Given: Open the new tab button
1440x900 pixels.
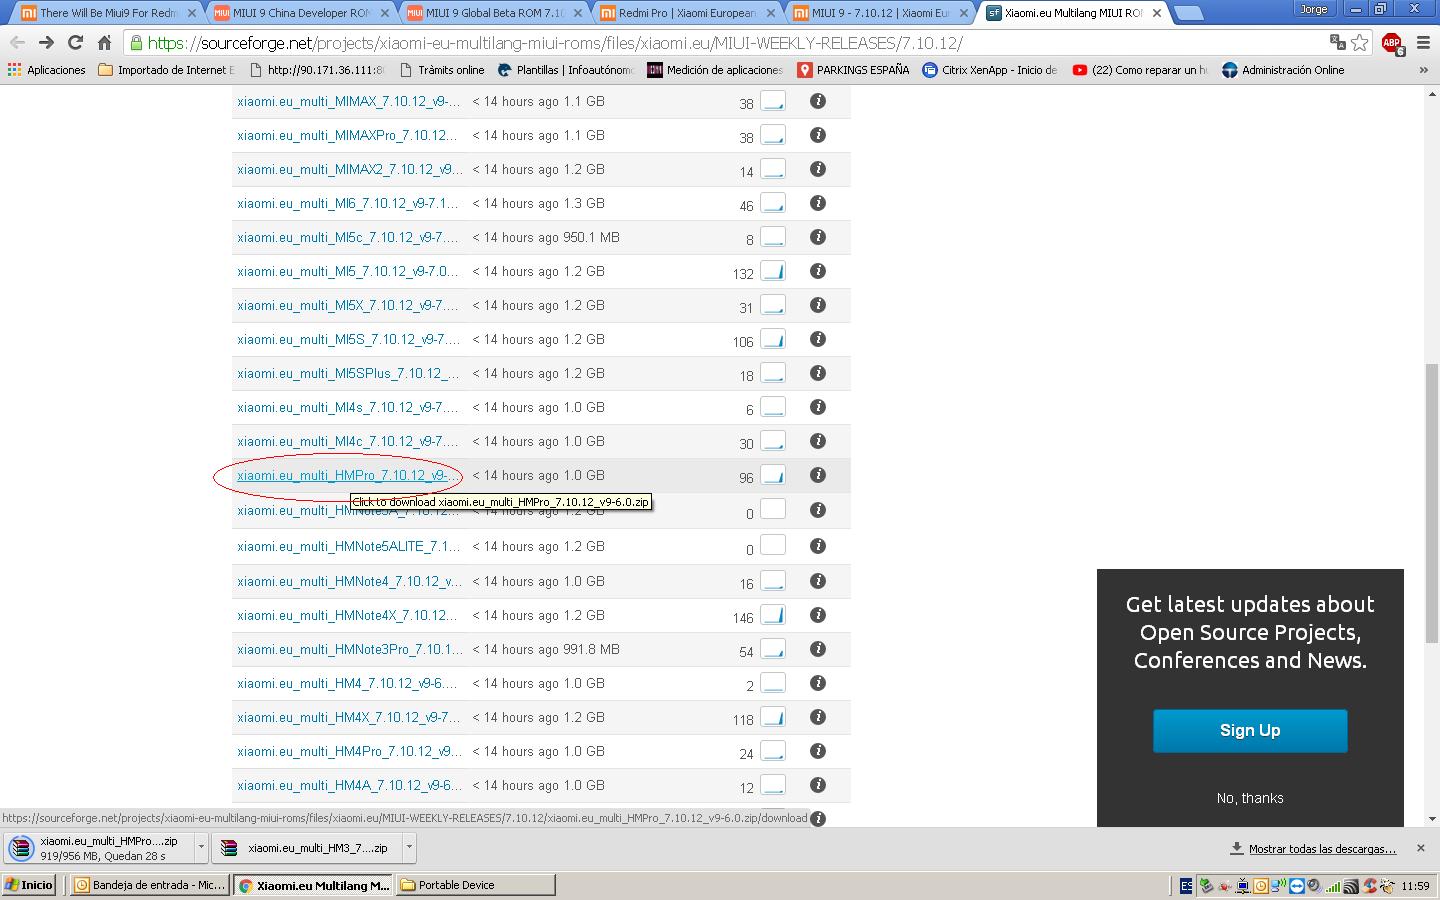Looking at the screenshot, I should (x=1187, y=13).
